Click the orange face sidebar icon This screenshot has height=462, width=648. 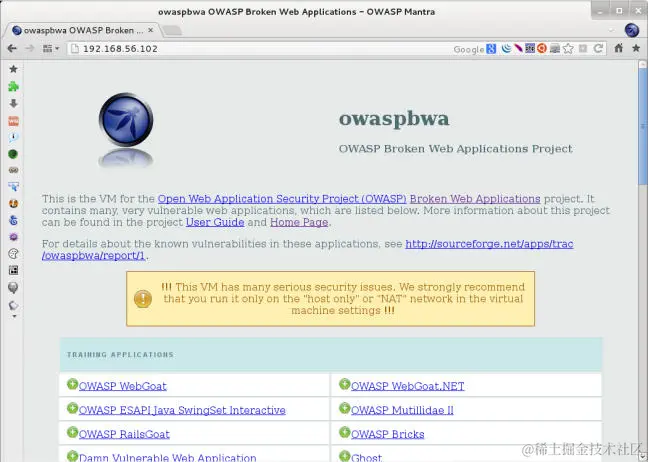click(13, 204)
